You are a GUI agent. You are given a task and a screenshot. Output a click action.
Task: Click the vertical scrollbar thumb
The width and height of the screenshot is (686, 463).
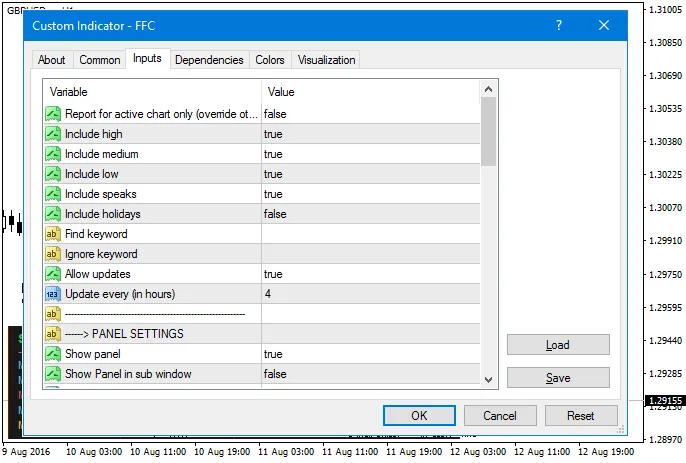point(489,131)
